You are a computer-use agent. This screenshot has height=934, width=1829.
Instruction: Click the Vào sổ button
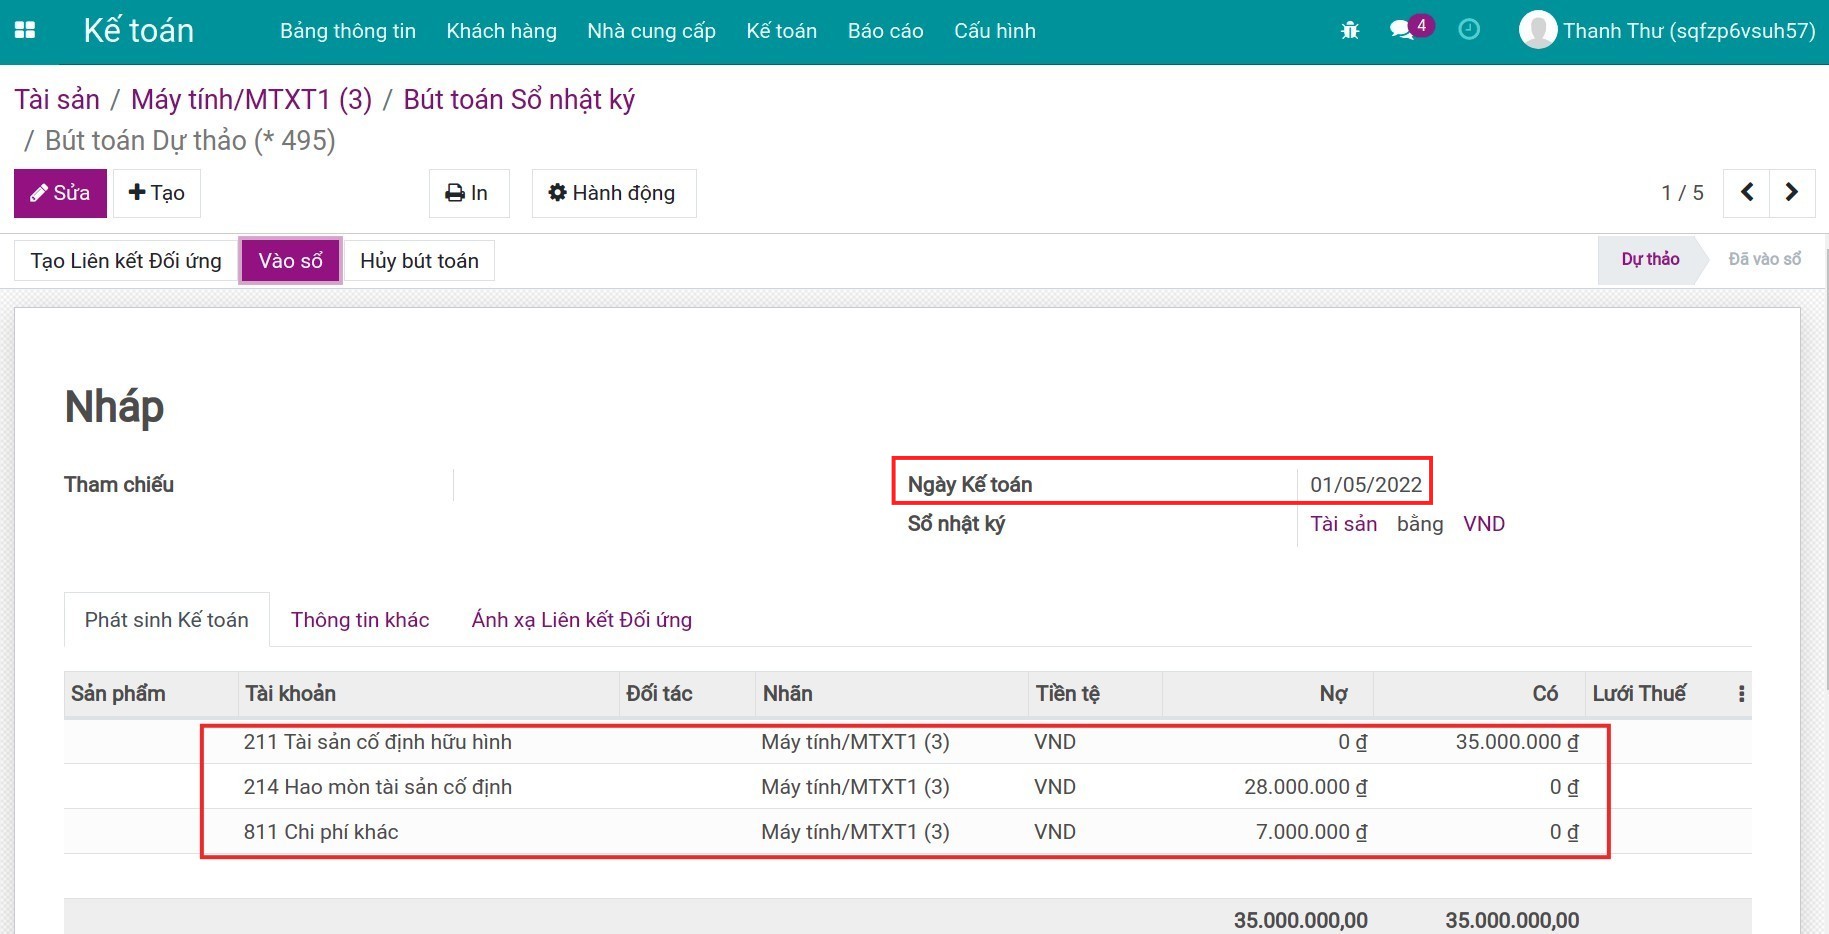click(290, 261)
